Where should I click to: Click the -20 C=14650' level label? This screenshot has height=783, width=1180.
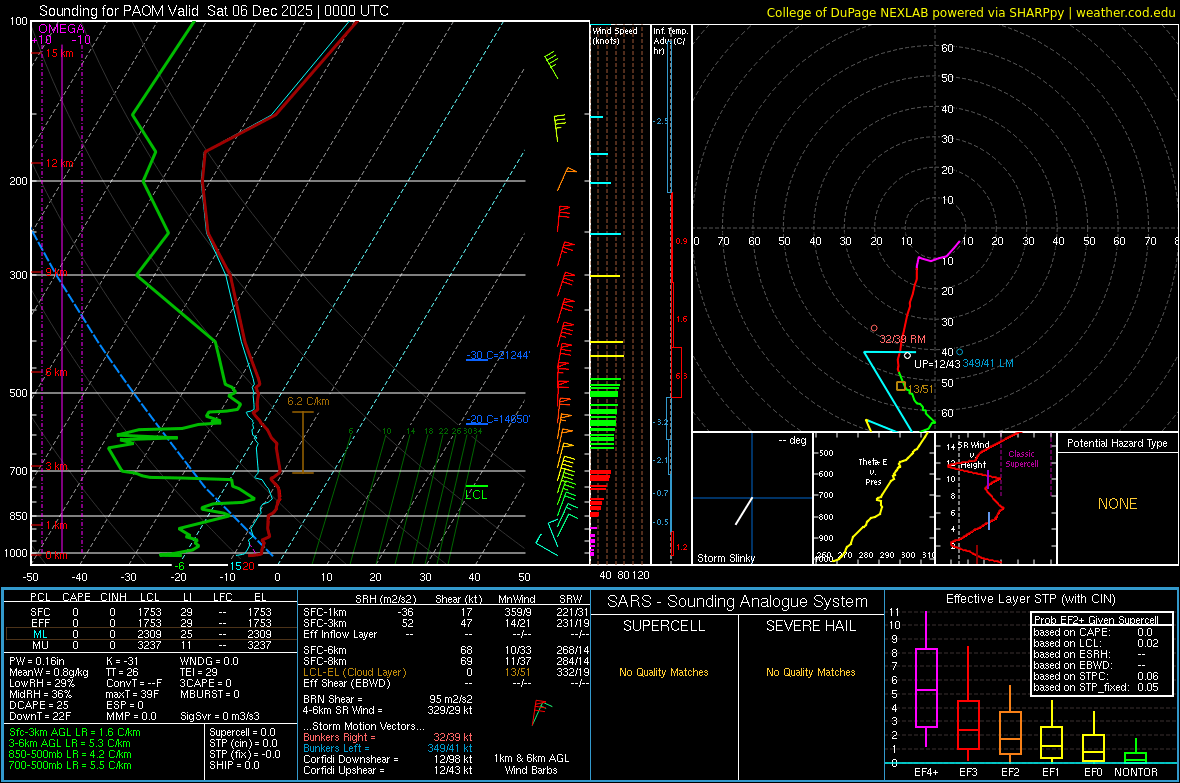pyautogui.click(x=498, y=419)
